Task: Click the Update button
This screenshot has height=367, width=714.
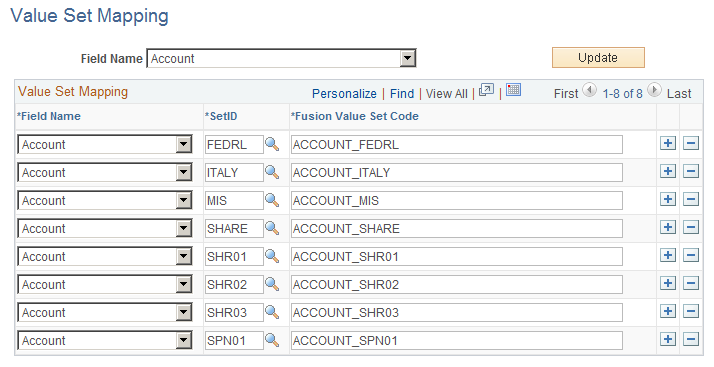Action: pos(598,57)
